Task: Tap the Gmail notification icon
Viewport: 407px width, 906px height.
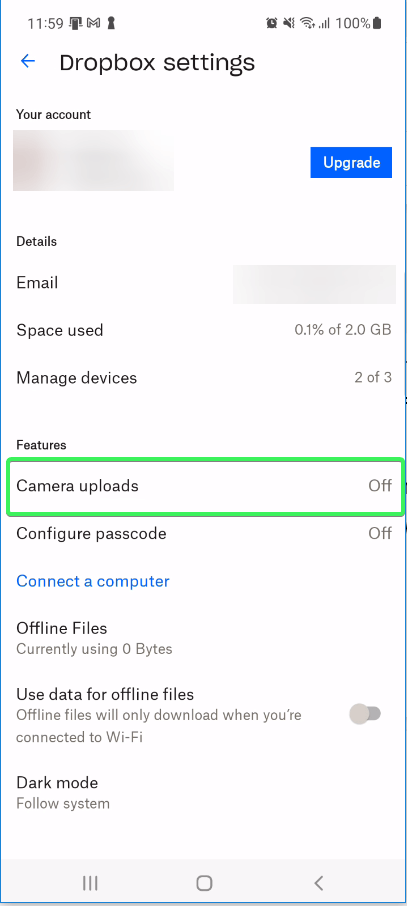Action: [93, 23]
